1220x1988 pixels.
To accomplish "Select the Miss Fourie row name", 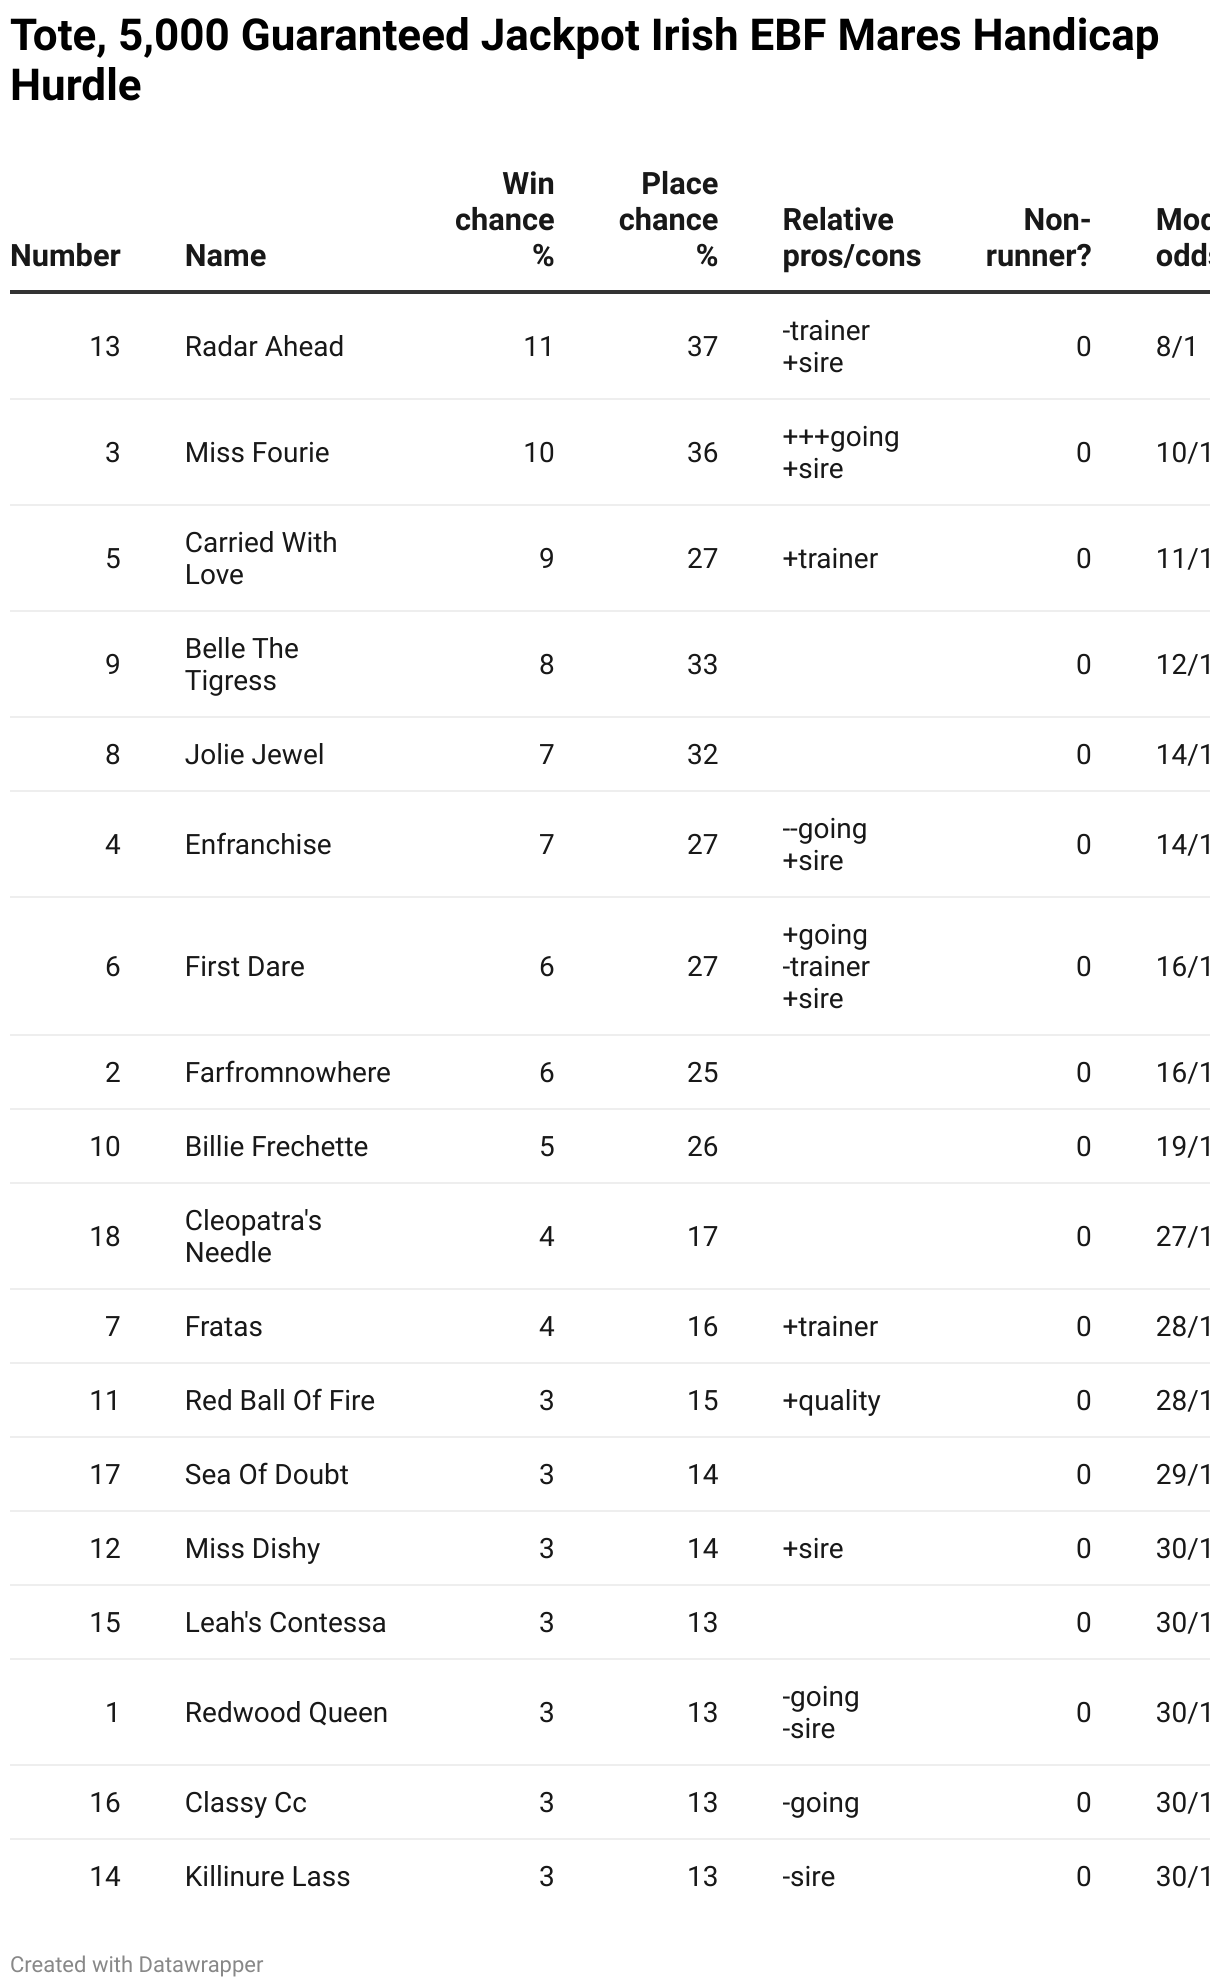I will (x=257, y=453).
